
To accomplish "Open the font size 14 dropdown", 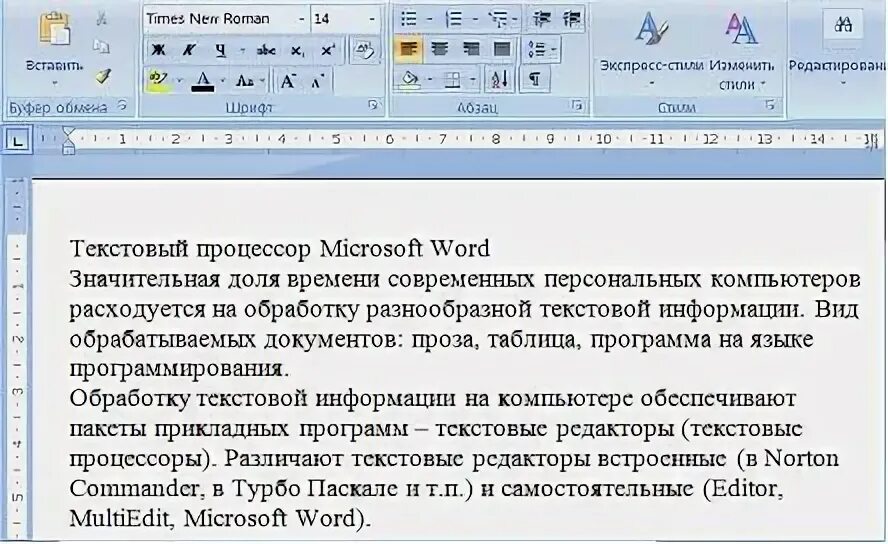I will click(x=372, y=19).
